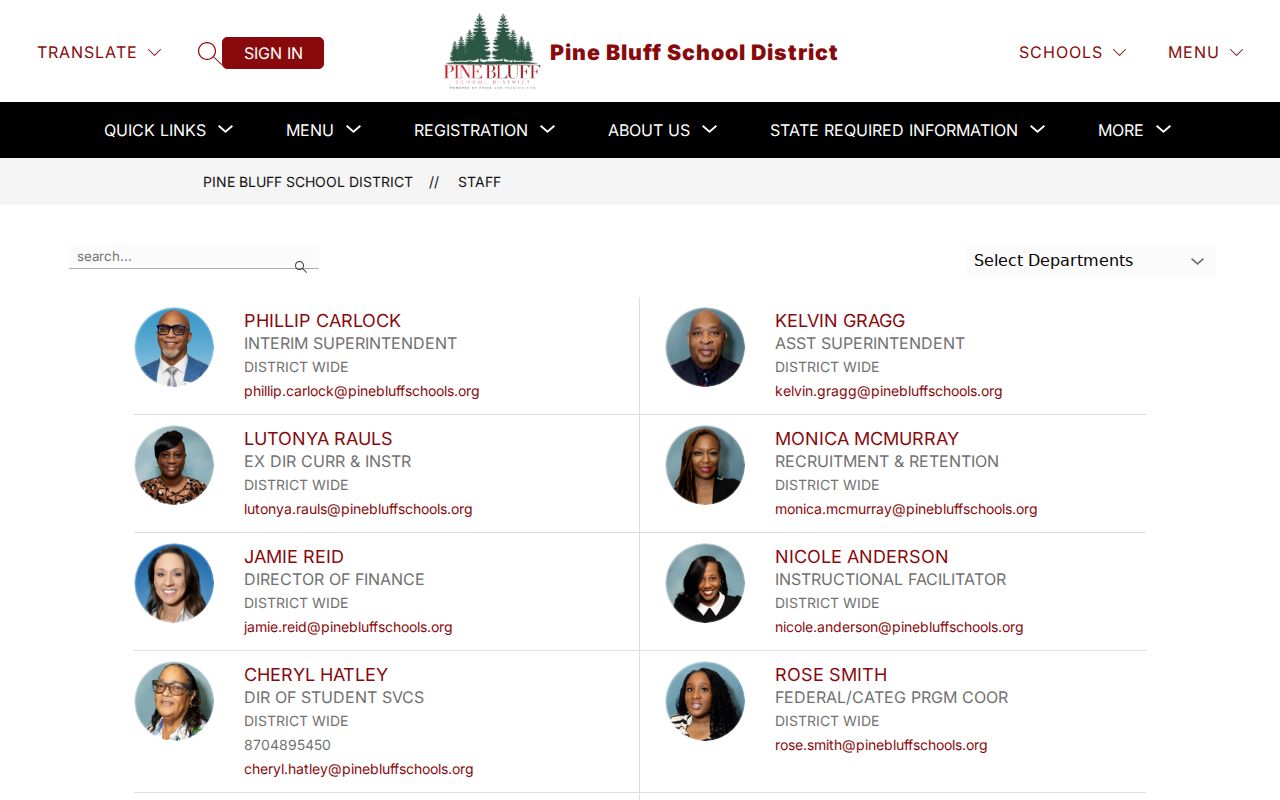The image size is (1280, 800).
Task: Email kelvin.gragg@pinebluffschools.org
Action: (889, 391)
